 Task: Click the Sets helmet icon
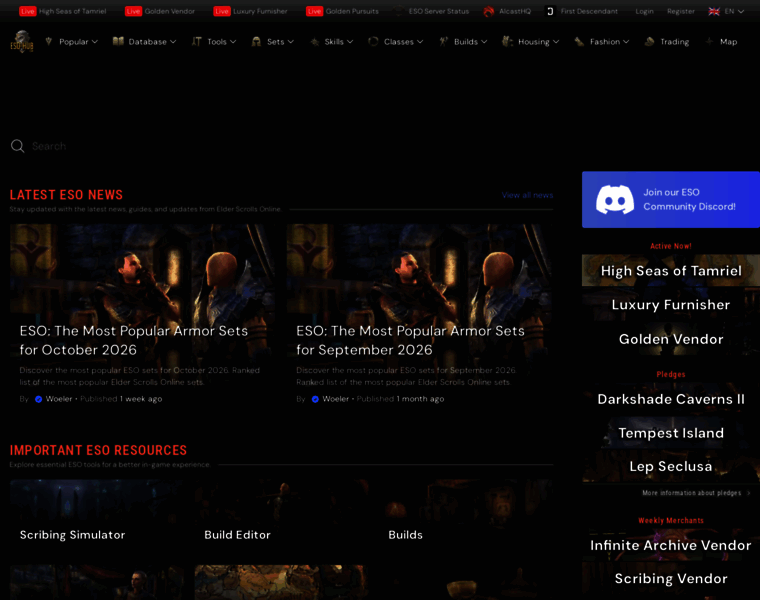coord(256,42)
